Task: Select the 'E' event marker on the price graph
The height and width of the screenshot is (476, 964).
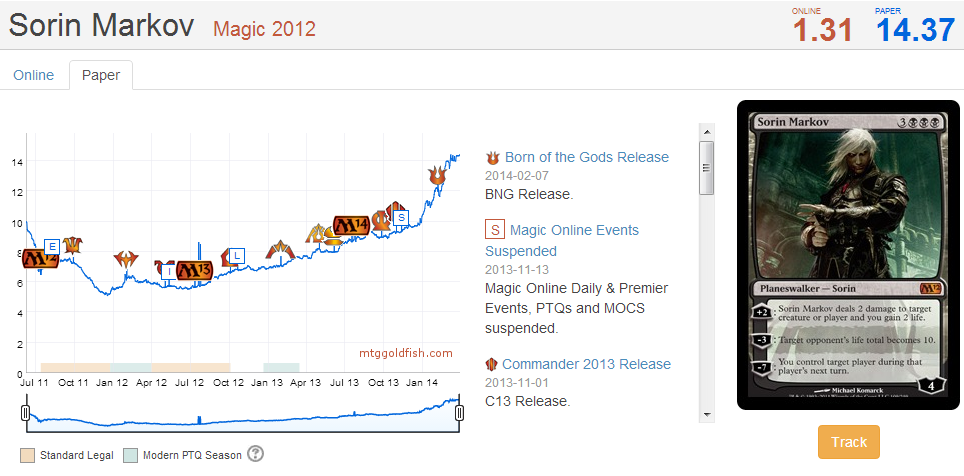Action: coord(51,246)
